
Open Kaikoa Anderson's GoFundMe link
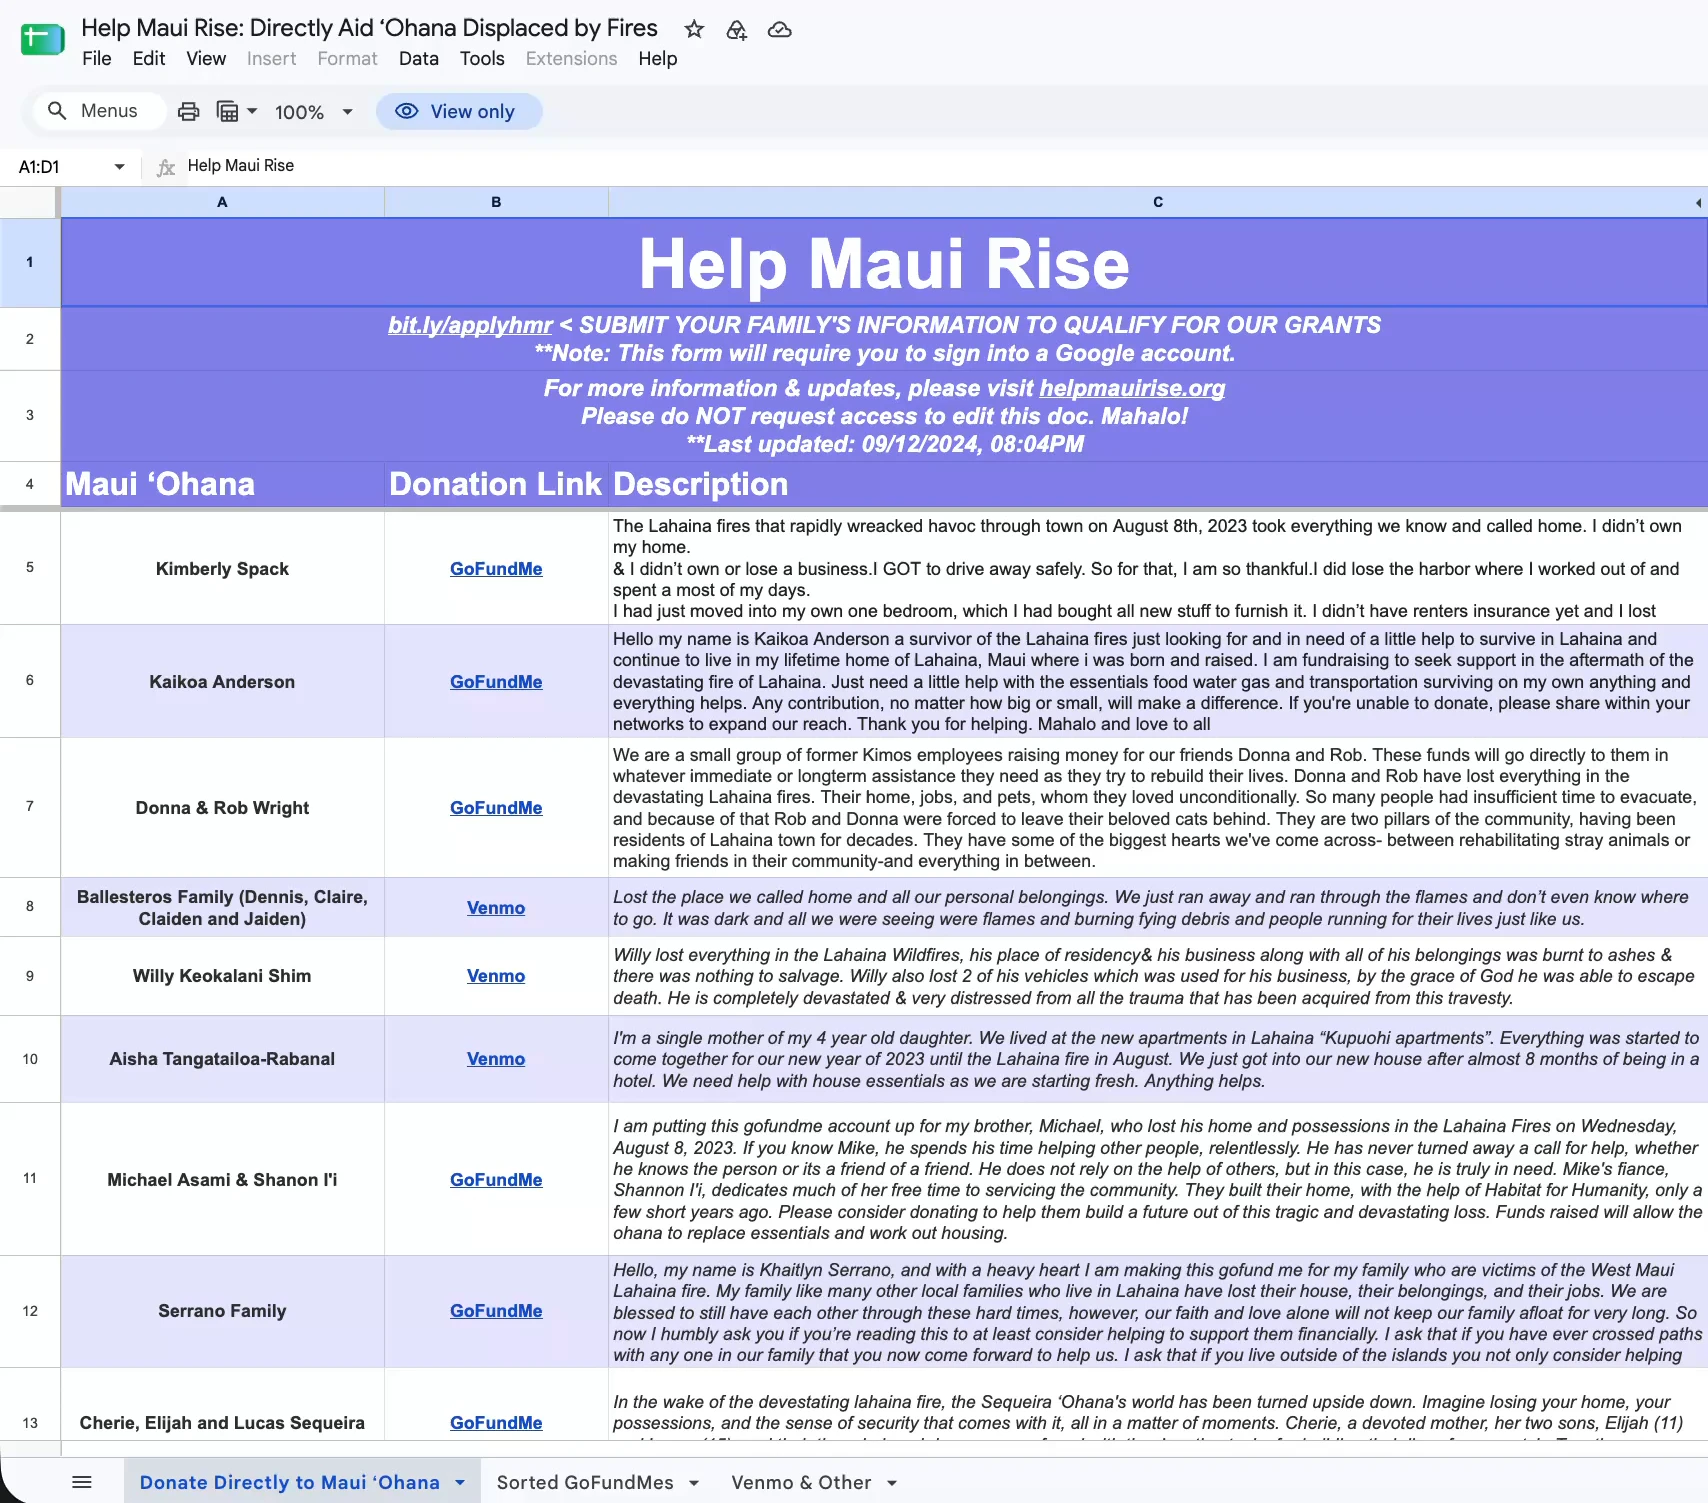pyautogui.click(x=496, y=682)
